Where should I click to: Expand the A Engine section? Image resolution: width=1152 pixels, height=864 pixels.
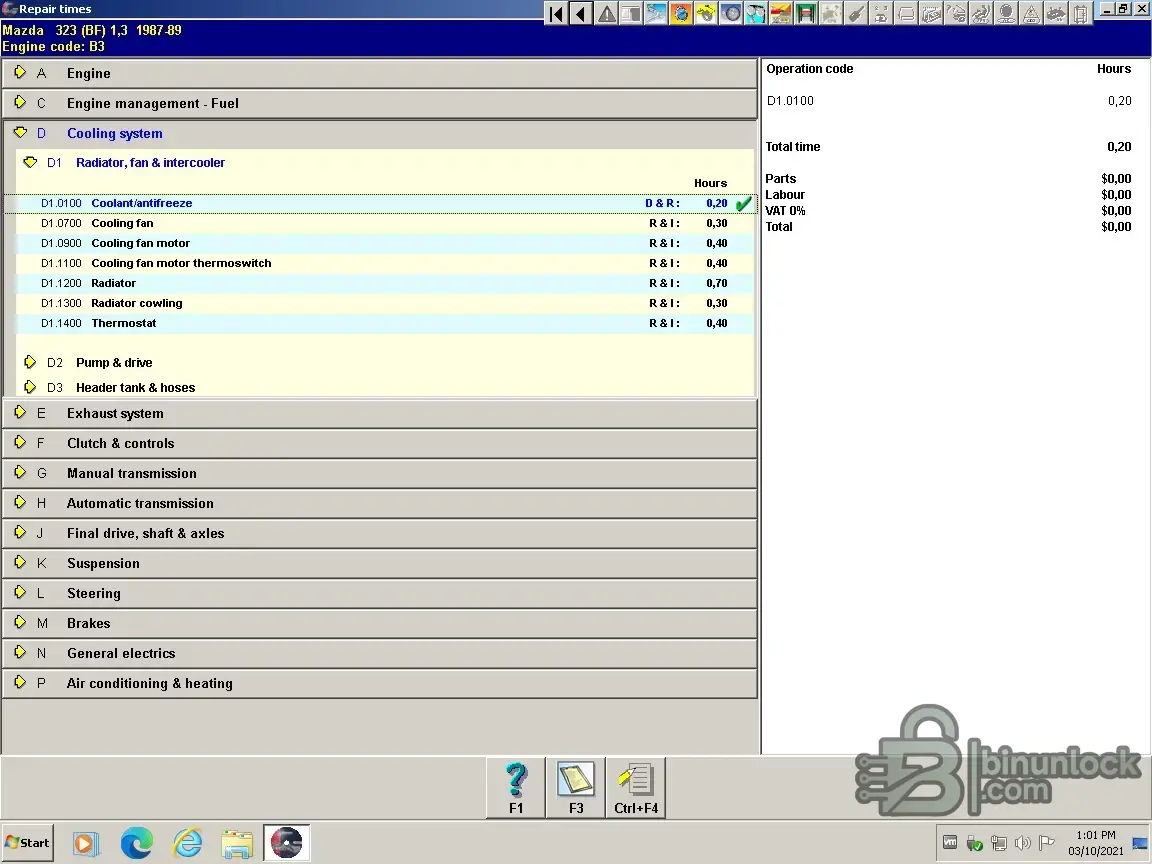(x=380, y=73)
